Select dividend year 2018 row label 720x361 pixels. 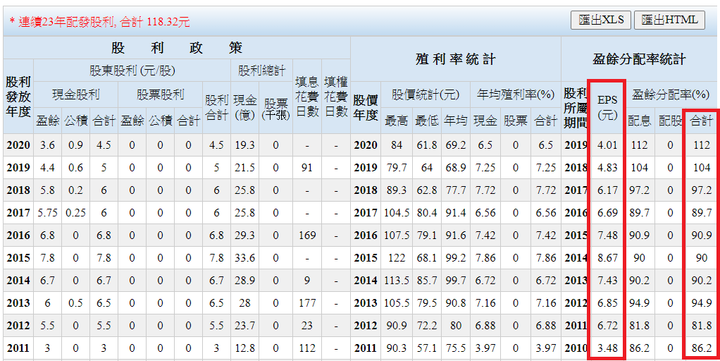(18, 191)
